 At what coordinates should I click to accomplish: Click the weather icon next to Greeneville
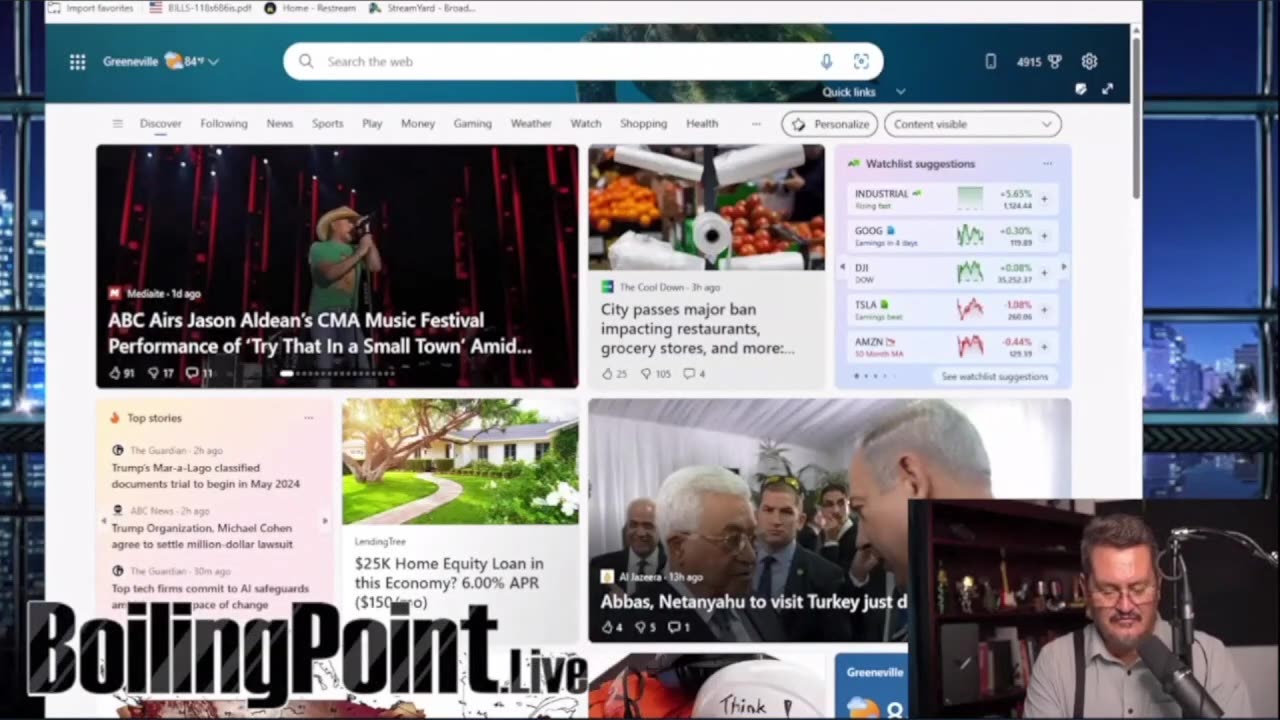coord(172,60)
